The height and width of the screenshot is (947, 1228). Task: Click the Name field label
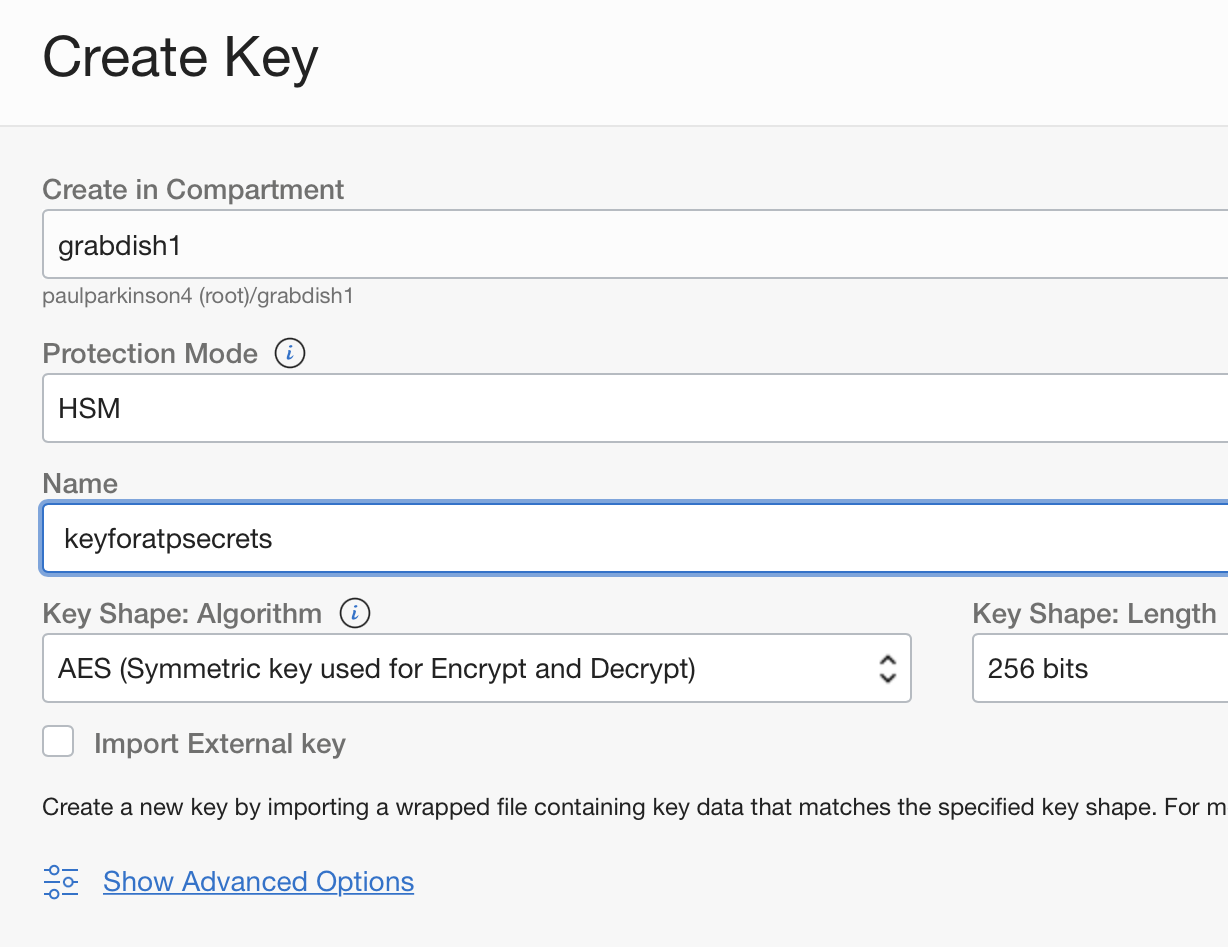click(80, 484)
